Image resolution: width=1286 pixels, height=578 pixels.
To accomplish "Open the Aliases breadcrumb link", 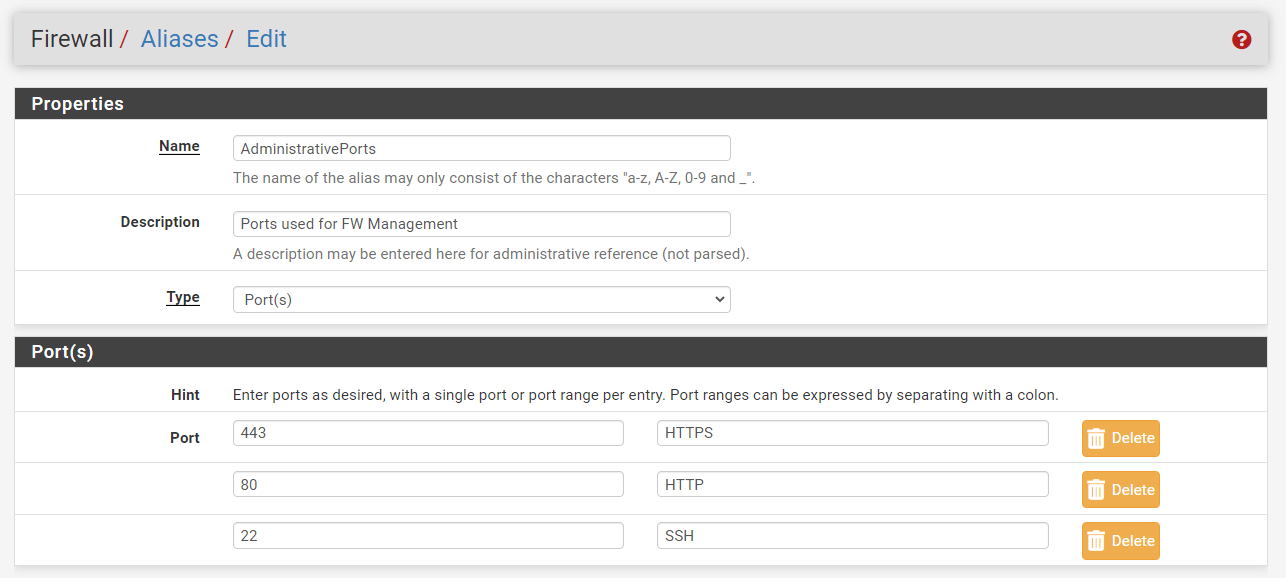I will (x=179, y=39).
